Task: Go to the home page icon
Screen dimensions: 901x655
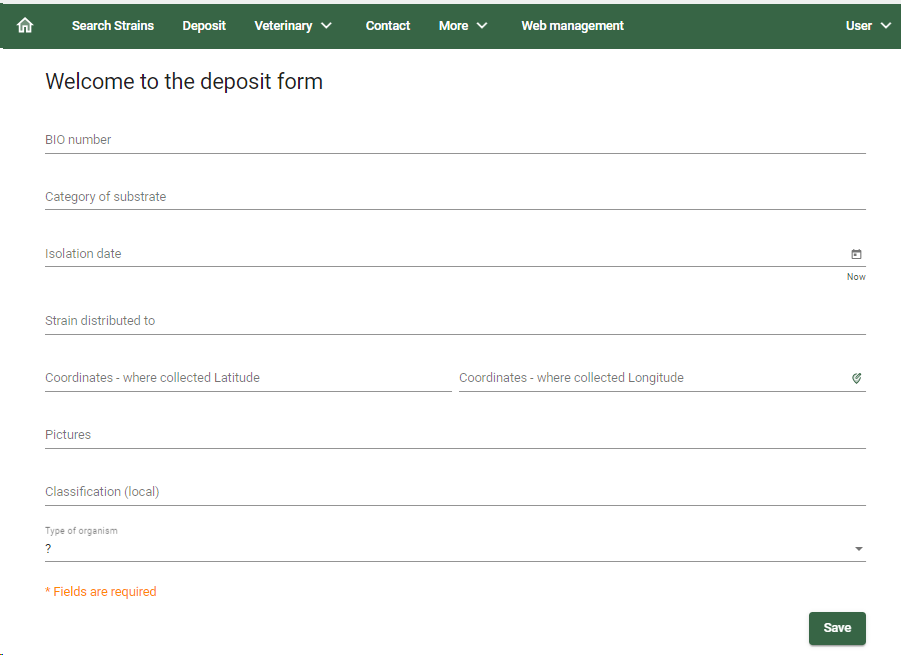Action: point(25,25)
